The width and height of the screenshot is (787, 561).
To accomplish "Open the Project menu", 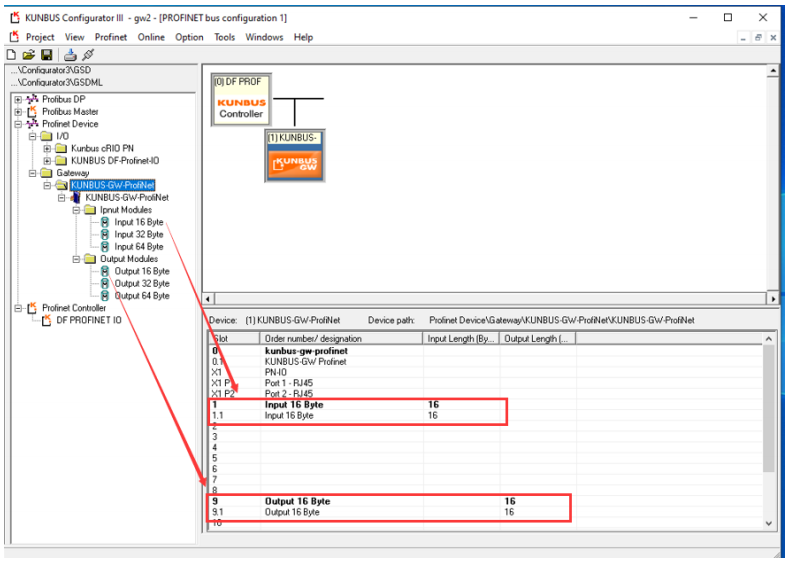I will [40, 37].
